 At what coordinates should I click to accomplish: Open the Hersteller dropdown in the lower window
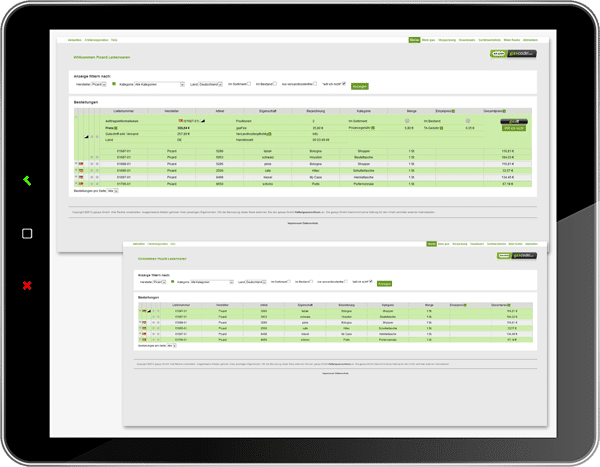[160, 282]
